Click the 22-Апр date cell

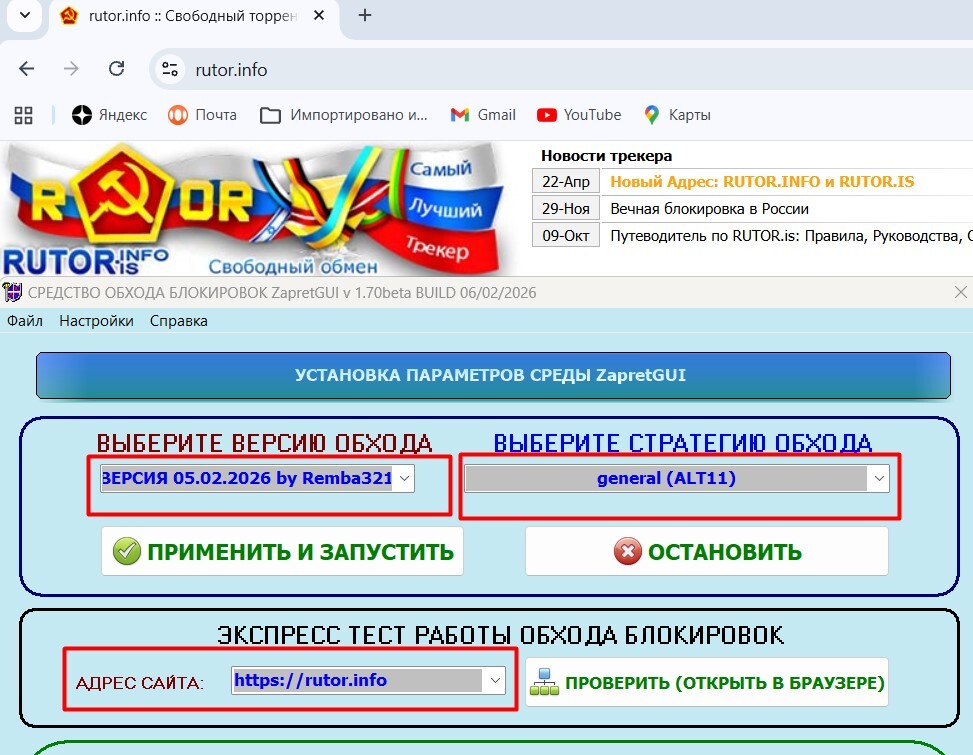(x=566, y=181)
